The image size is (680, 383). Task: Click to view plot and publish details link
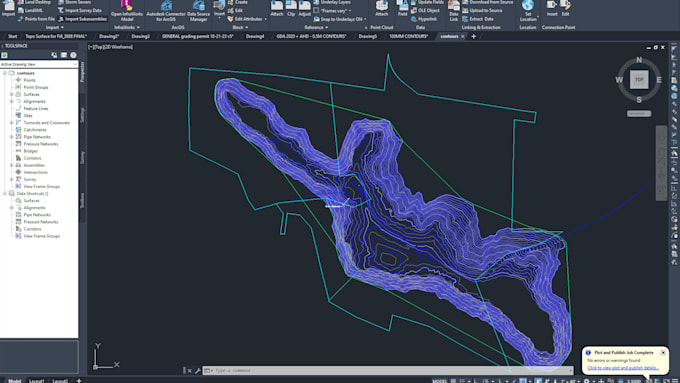pyautogui.click(x=623, y=368)
